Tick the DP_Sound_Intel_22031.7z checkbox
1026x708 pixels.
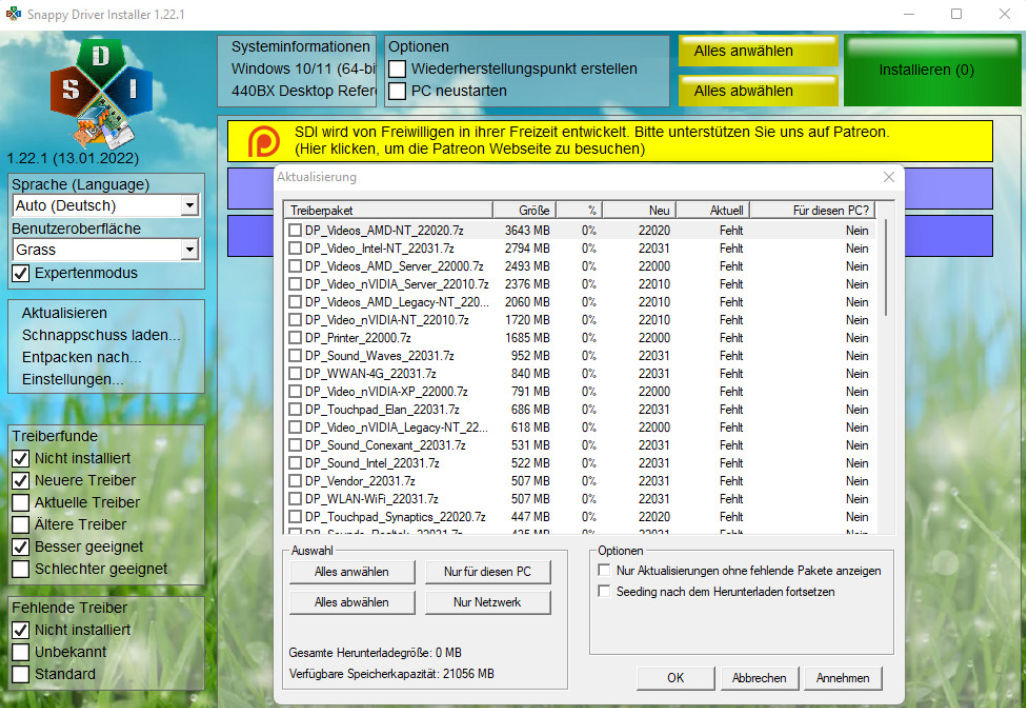[295, 463]
